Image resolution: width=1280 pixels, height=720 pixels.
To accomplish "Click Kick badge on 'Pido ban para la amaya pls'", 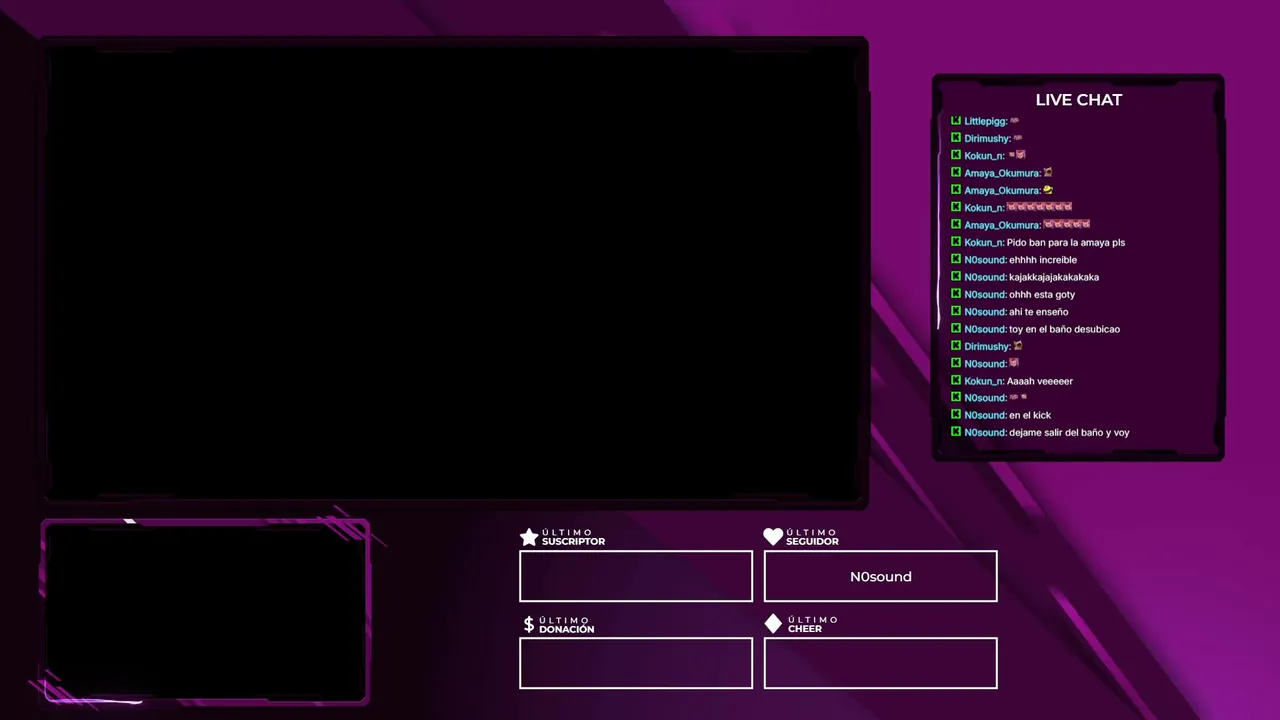I will pos(956,242).
